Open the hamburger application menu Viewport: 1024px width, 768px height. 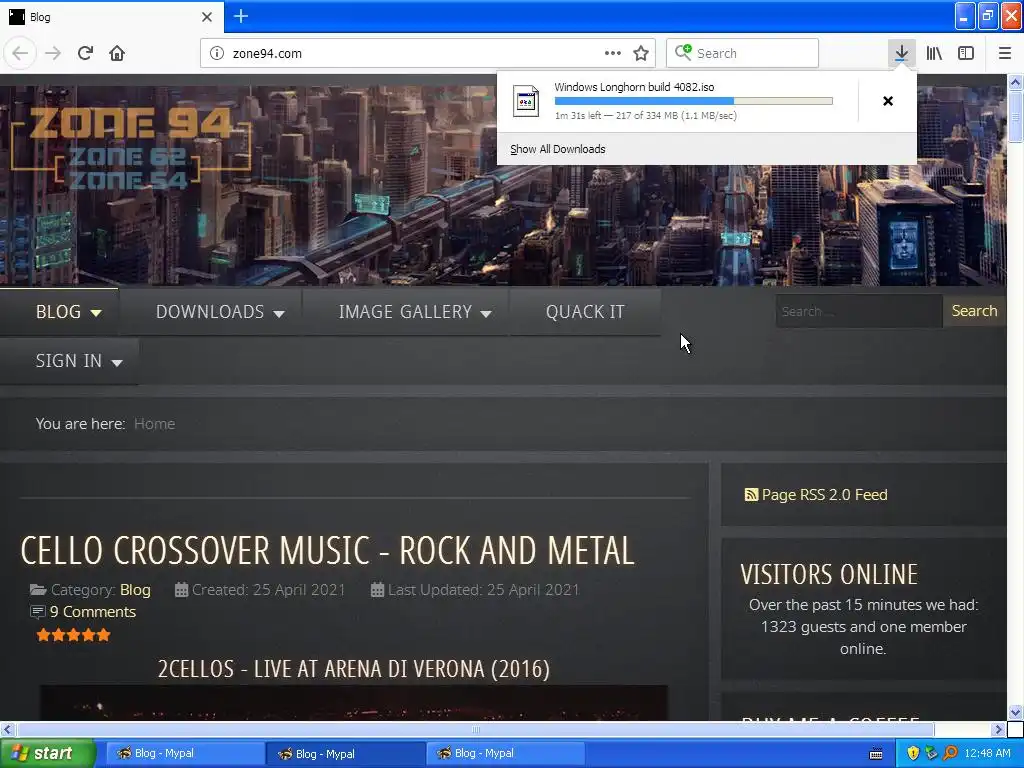[1005, 53]
